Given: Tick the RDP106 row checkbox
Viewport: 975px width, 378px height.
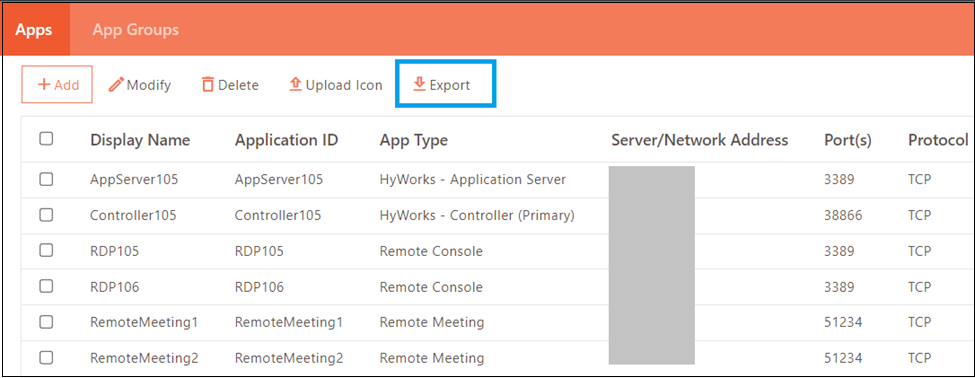Looking at the screenshot, I should click(46, 287).
